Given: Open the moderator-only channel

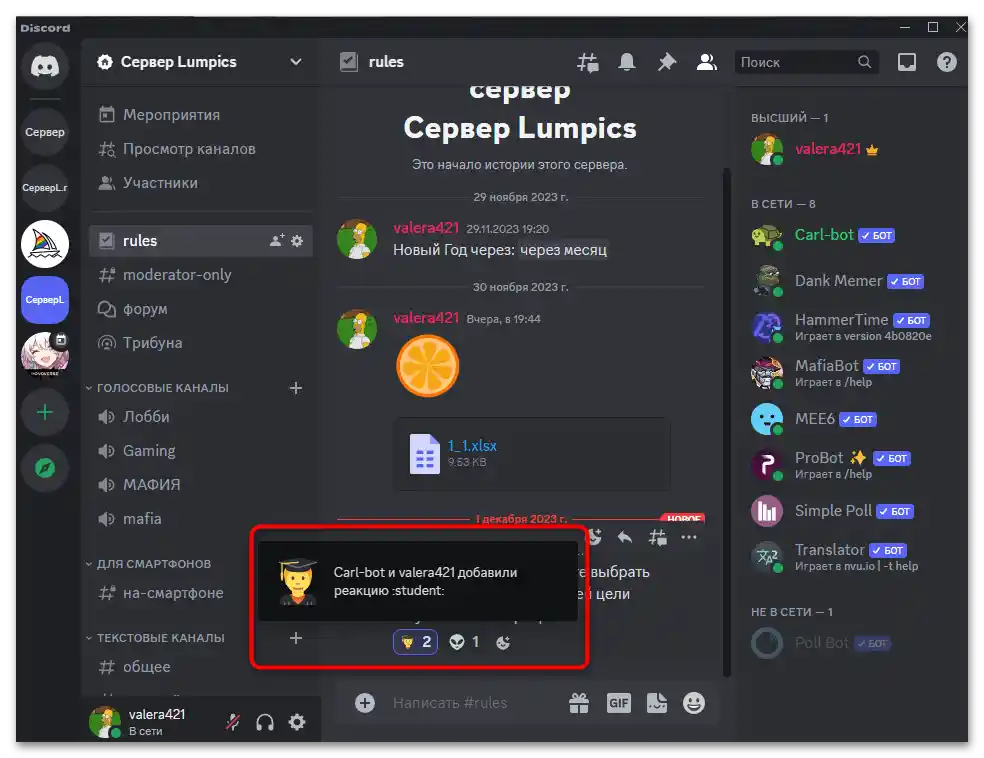Looking at the screenshot, I should 201,275.
